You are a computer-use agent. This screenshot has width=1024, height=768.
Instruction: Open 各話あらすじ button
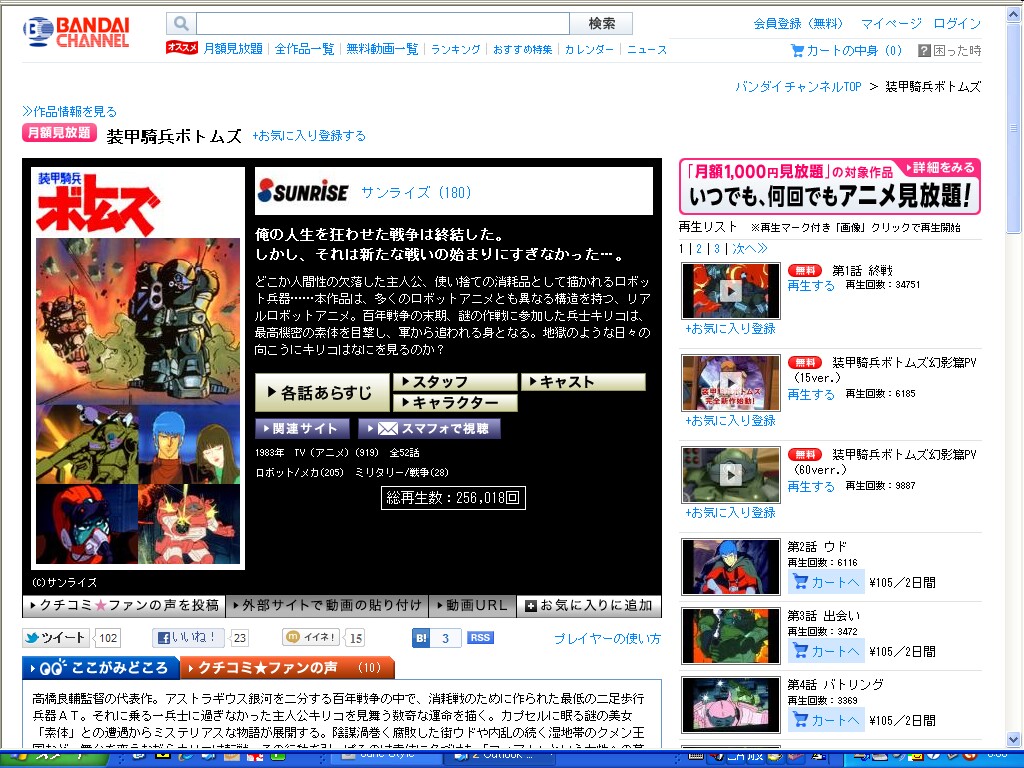click(x=322, y=392)
